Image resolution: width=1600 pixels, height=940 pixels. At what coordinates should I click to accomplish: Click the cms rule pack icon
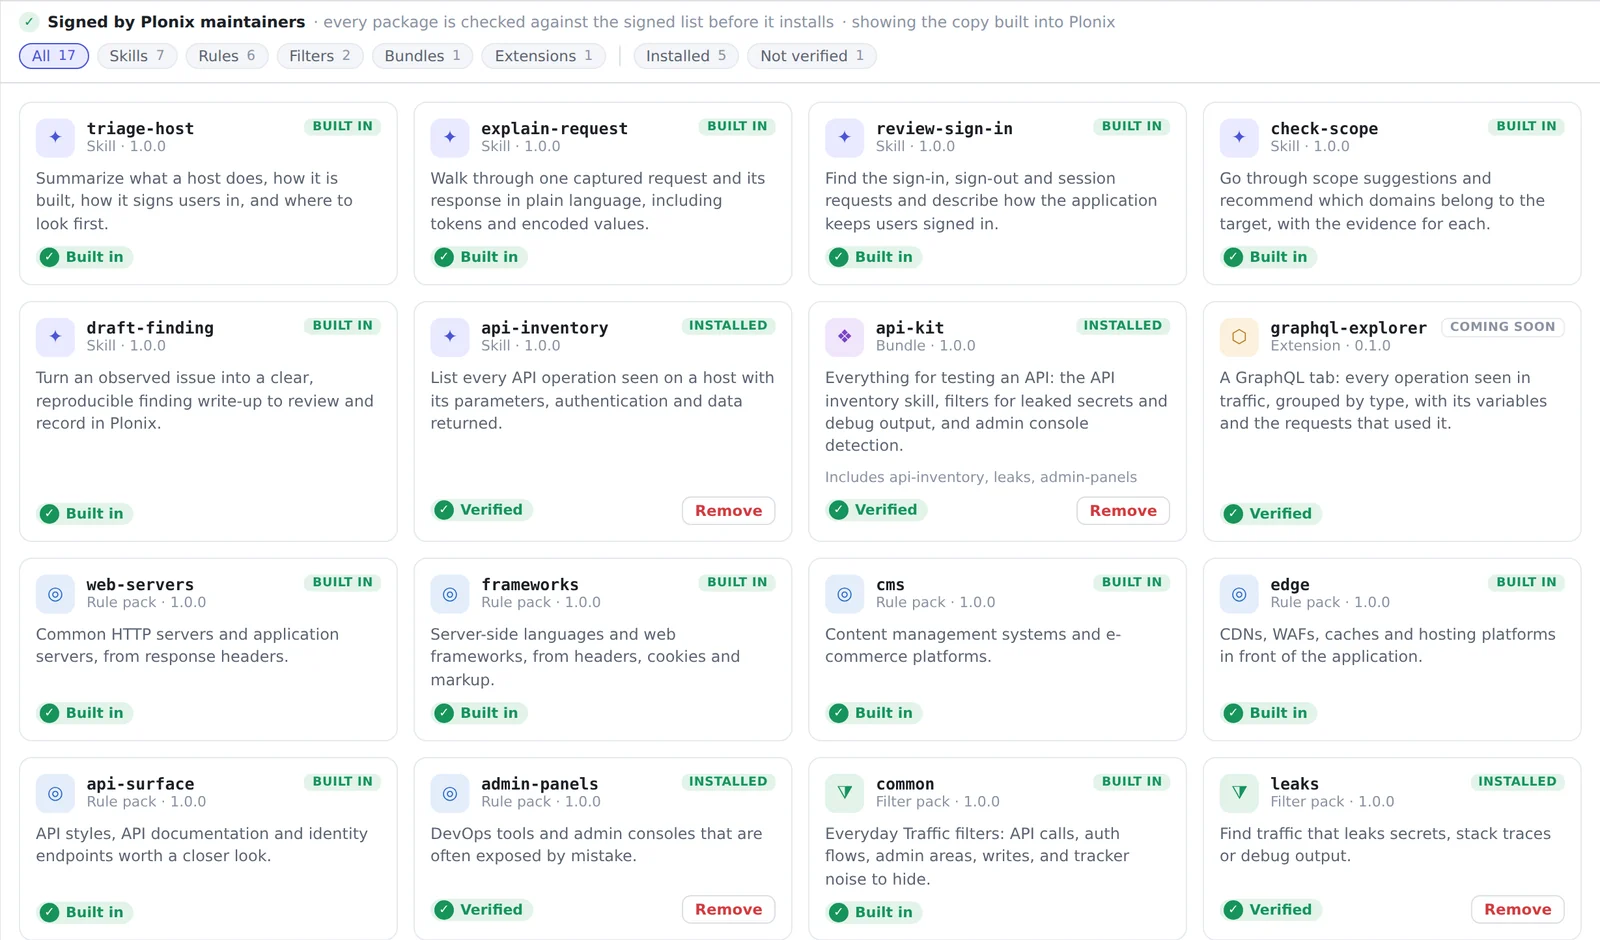pos(844,594)
